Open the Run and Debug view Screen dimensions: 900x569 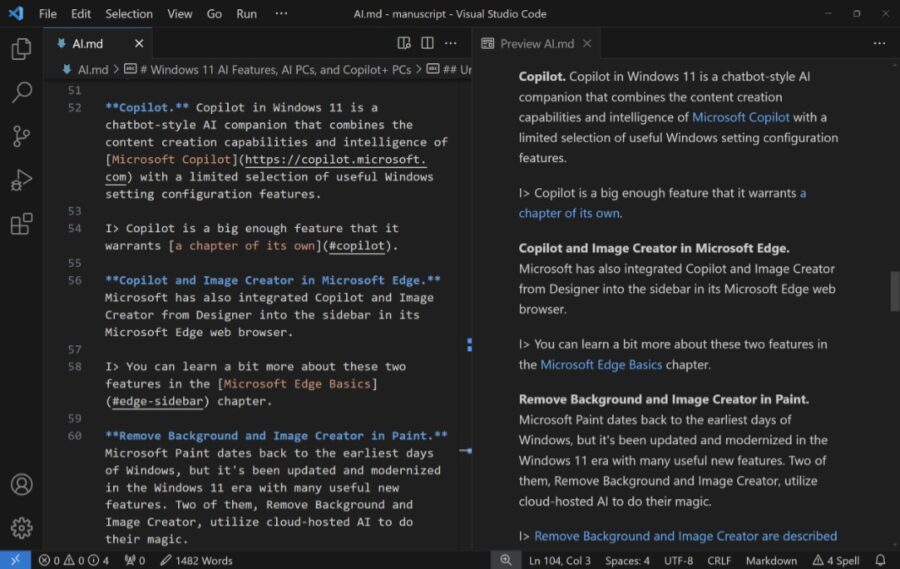coord(21,181)
